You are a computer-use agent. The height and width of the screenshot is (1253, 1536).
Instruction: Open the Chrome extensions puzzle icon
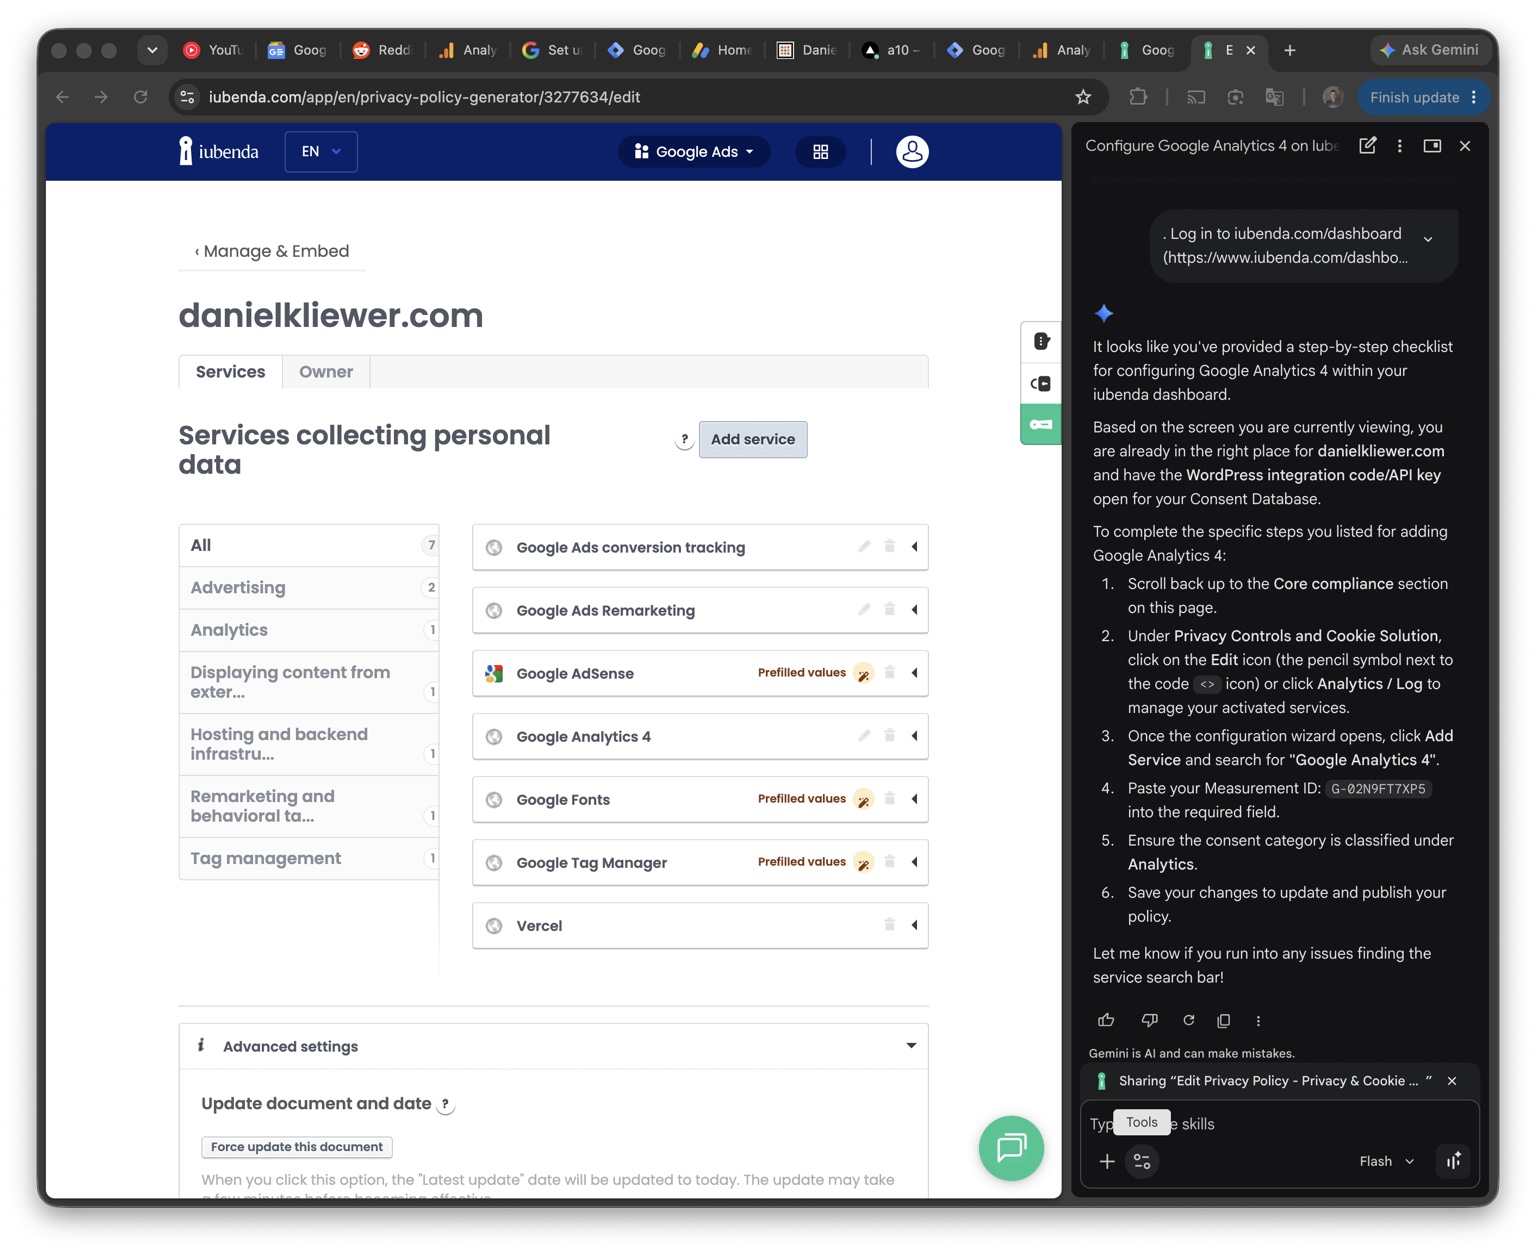coord(1138,97)
